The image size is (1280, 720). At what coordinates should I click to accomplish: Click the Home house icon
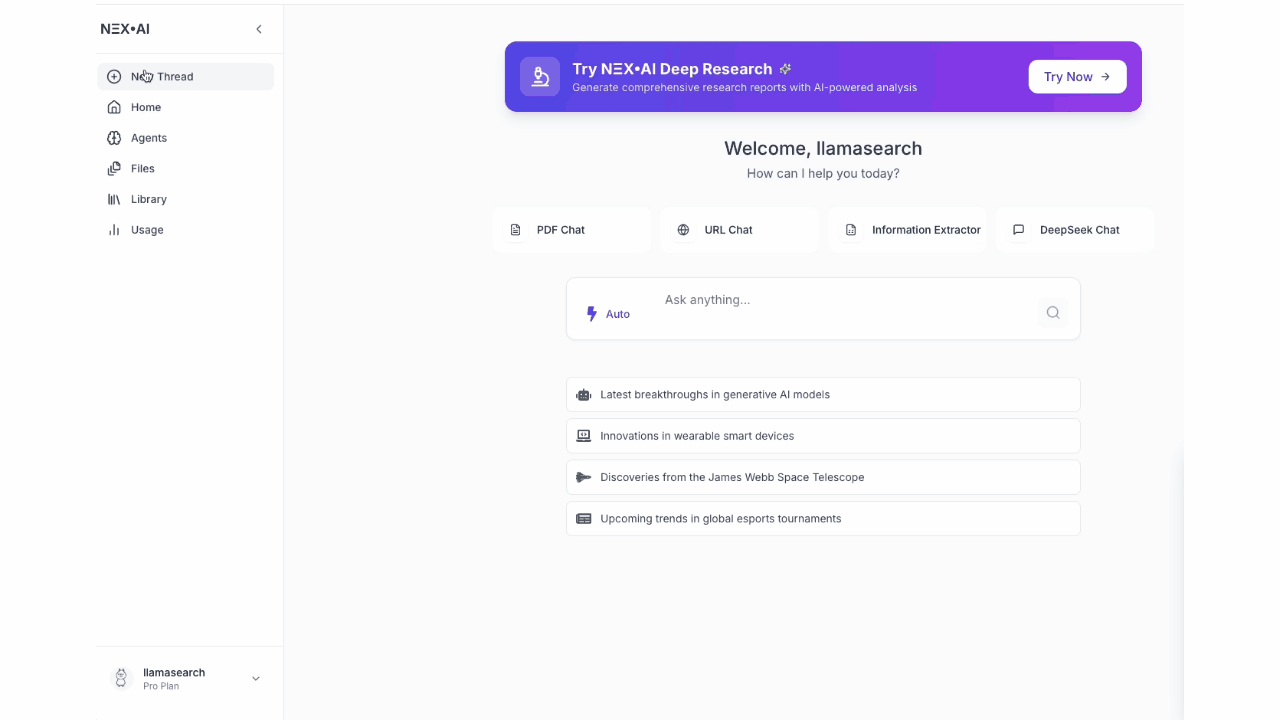tap(114, 107)
